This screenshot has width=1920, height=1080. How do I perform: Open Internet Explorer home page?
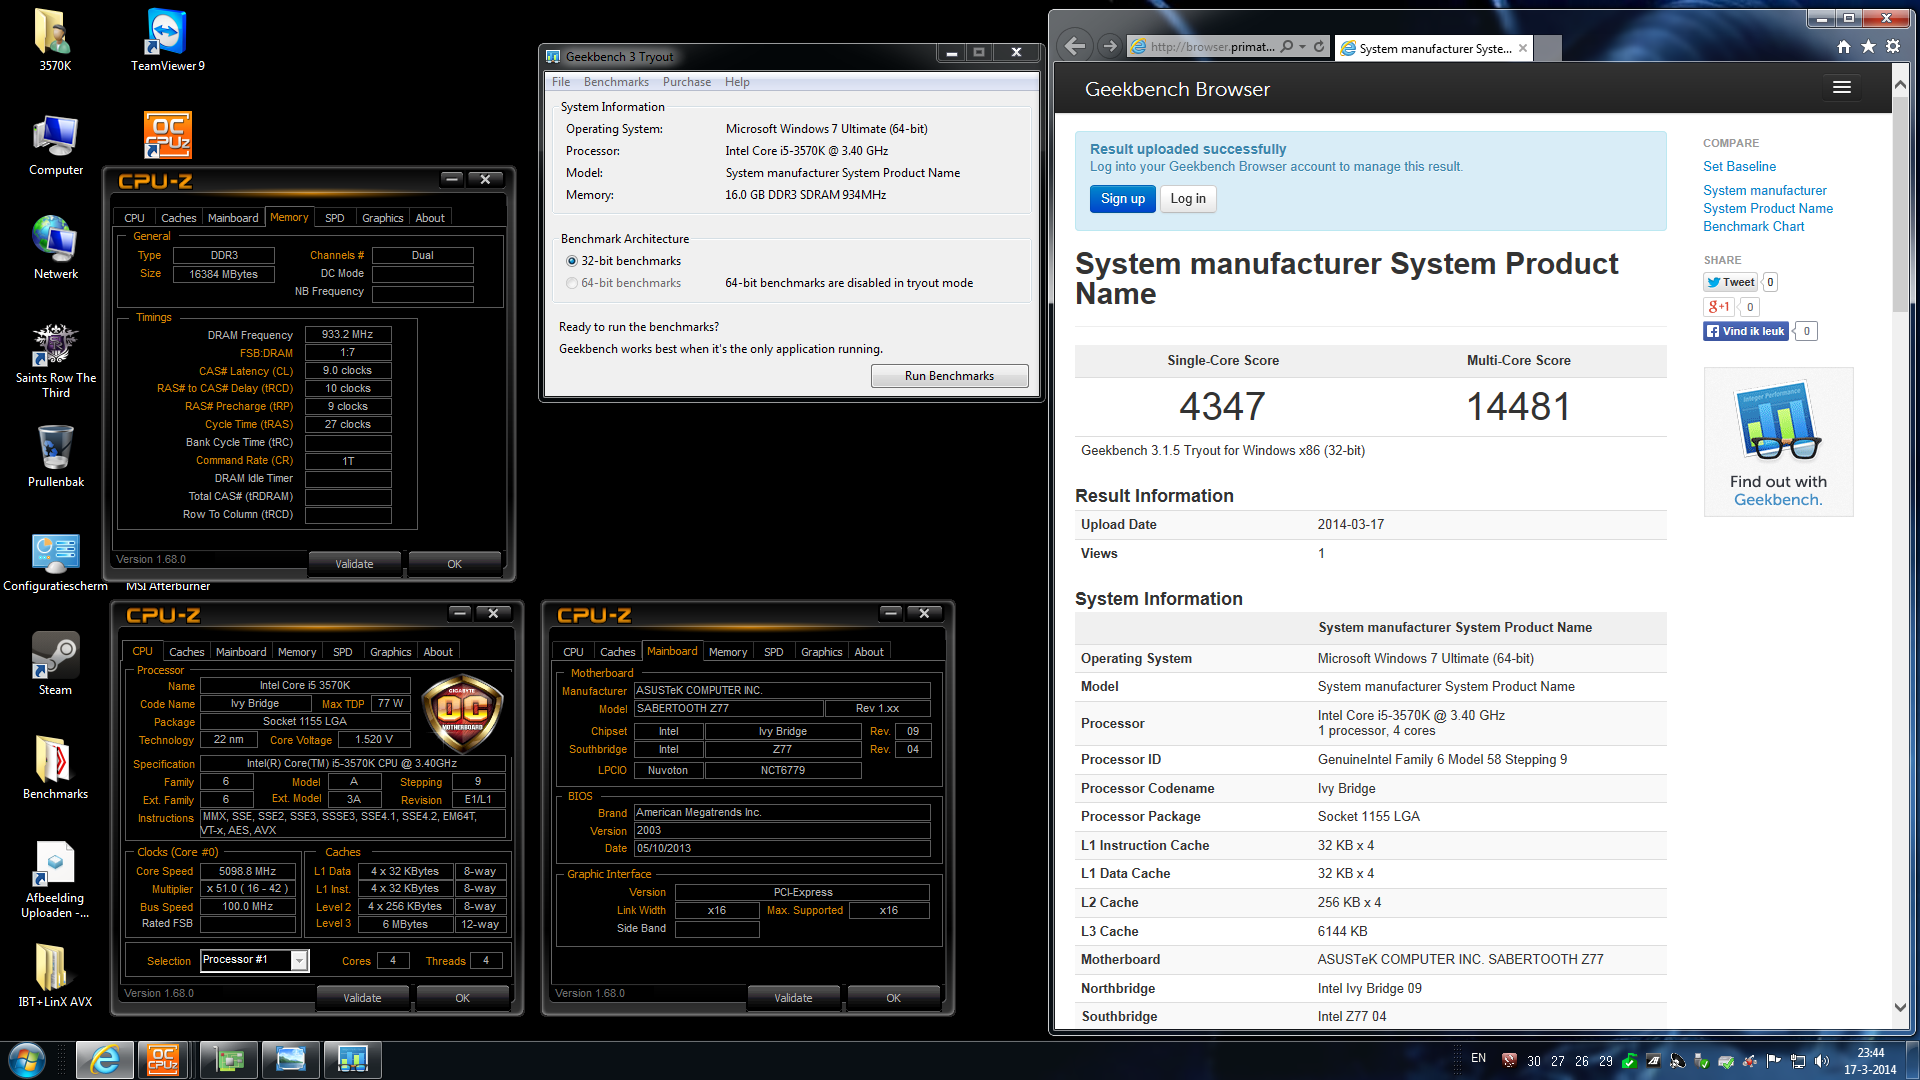coord(1843,46)
